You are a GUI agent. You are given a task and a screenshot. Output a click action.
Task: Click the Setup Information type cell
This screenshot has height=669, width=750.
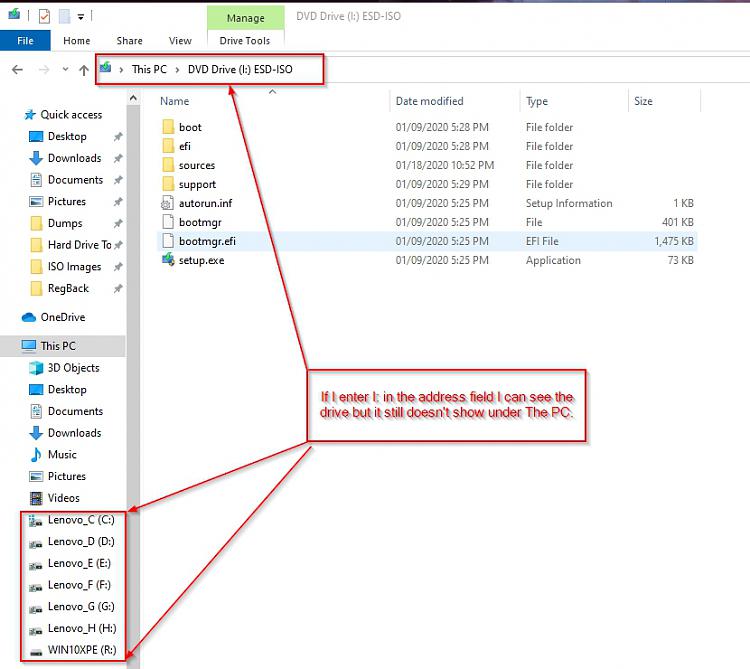pos(569,203)
